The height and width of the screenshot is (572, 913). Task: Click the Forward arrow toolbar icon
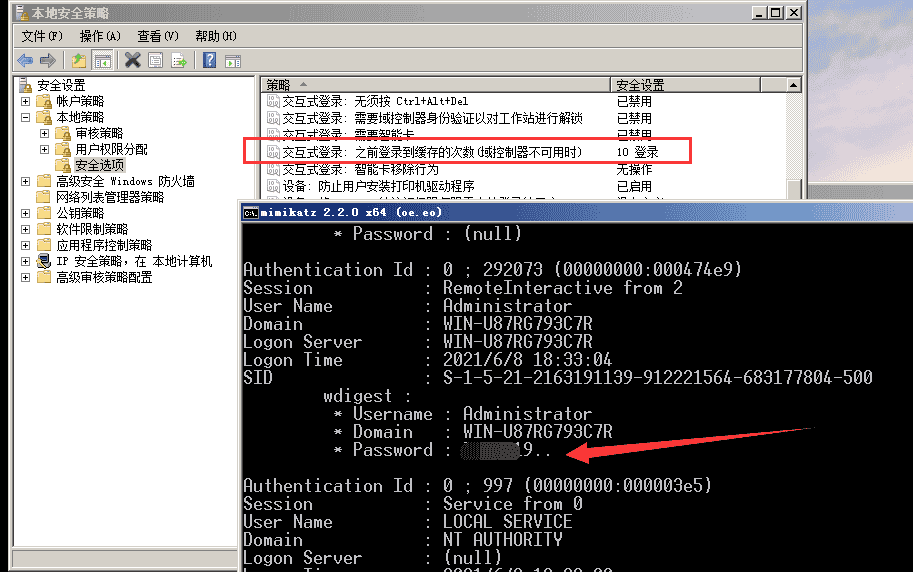pyautogui.click(x=47, y=60)
